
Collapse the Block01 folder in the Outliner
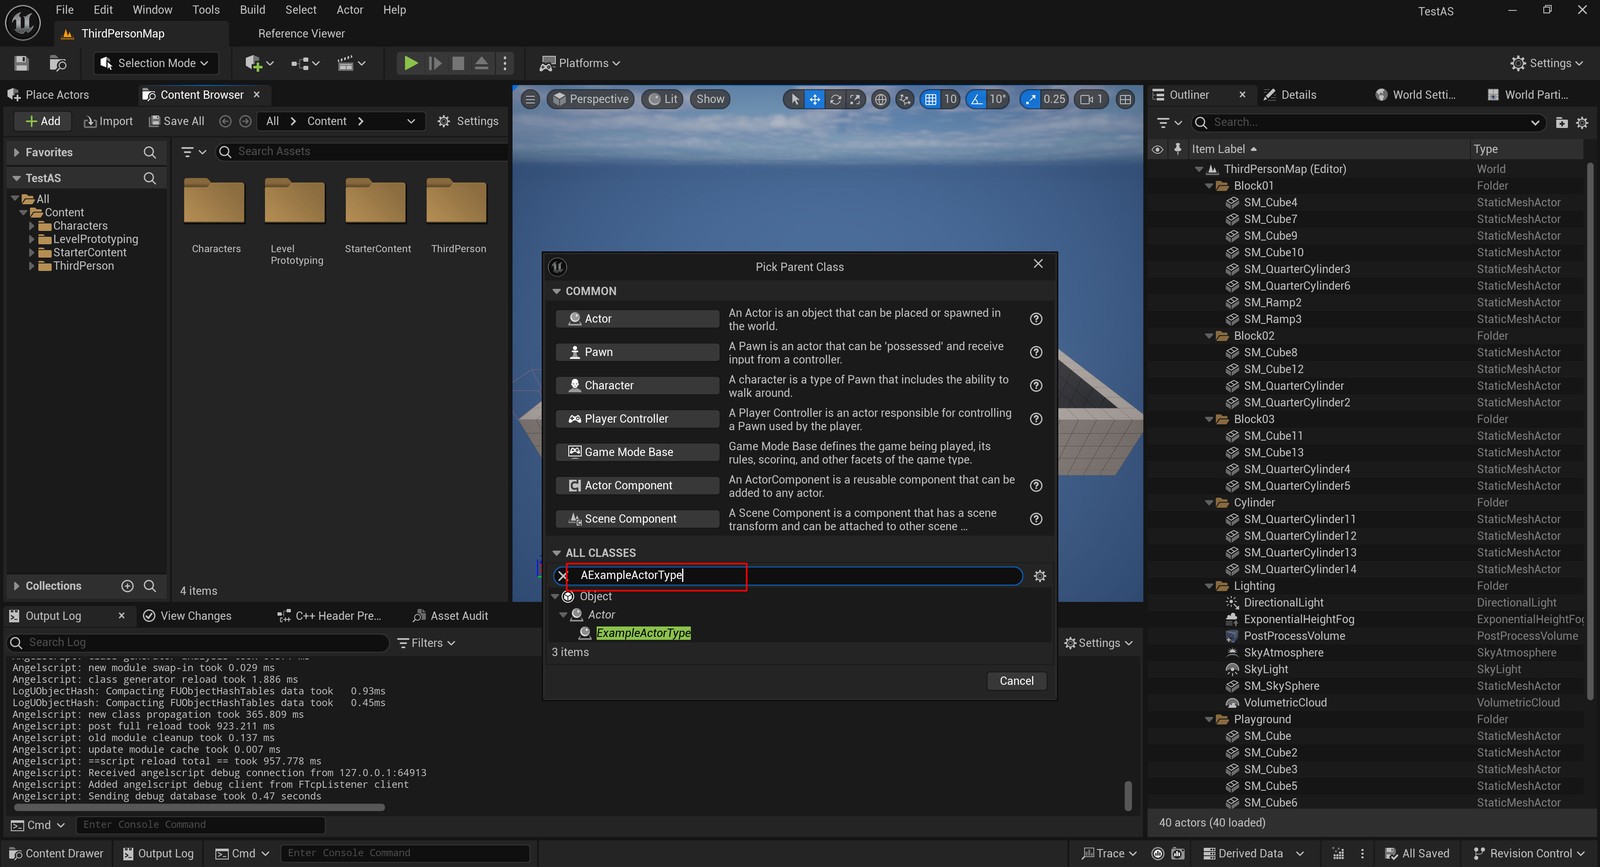click(x=1209, y=186)
